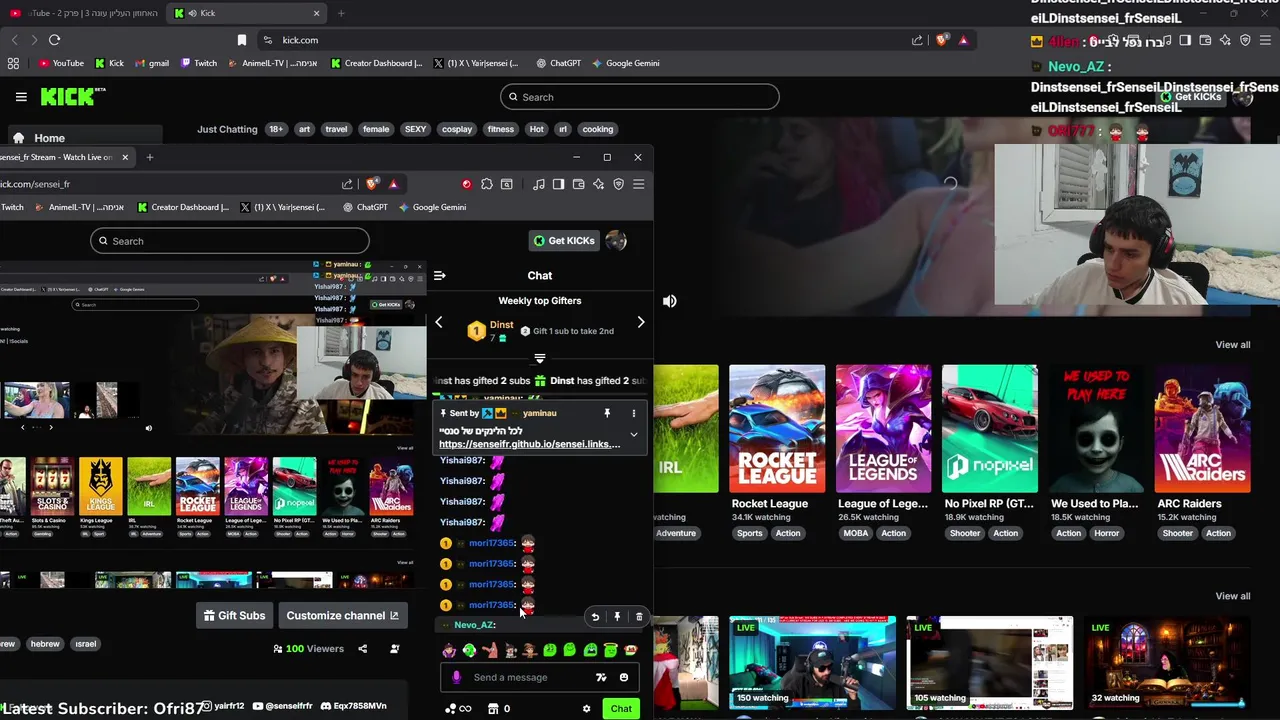Pin the hovered chat message

[x=617, y=617]
